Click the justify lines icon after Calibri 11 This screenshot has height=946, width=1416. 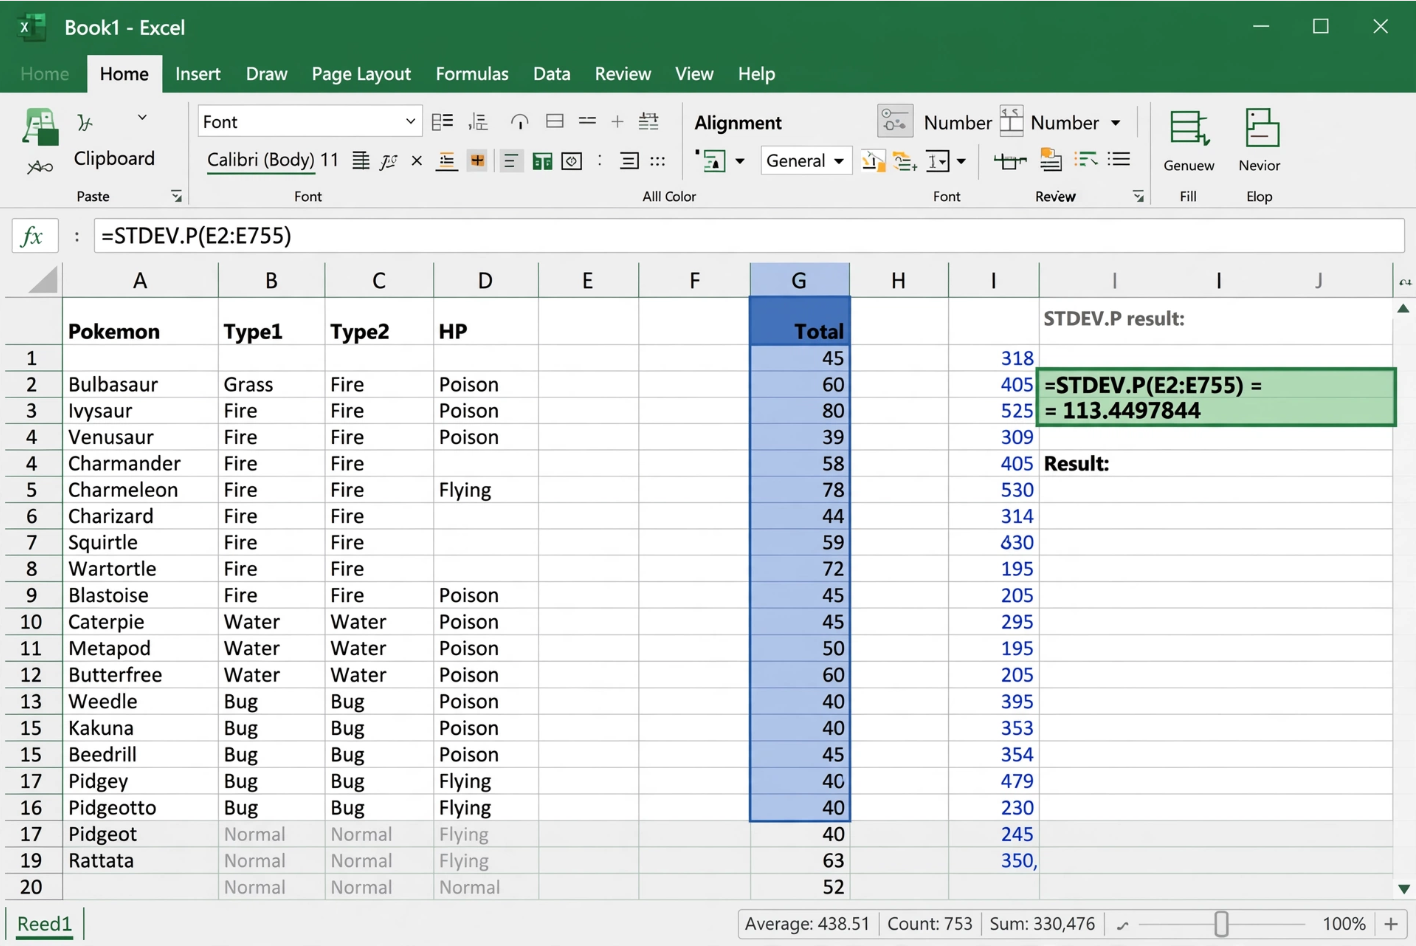(361, 160)
